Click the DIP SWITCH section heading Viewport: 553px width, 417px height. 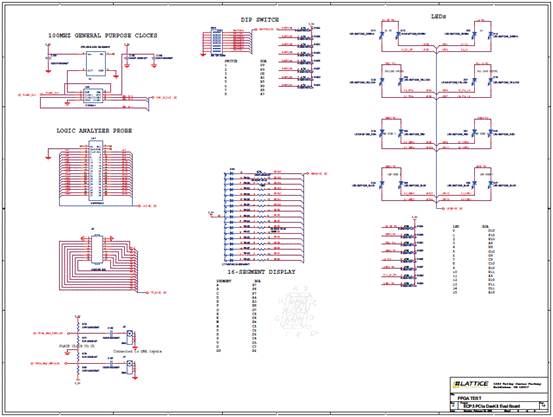(260, 20)
